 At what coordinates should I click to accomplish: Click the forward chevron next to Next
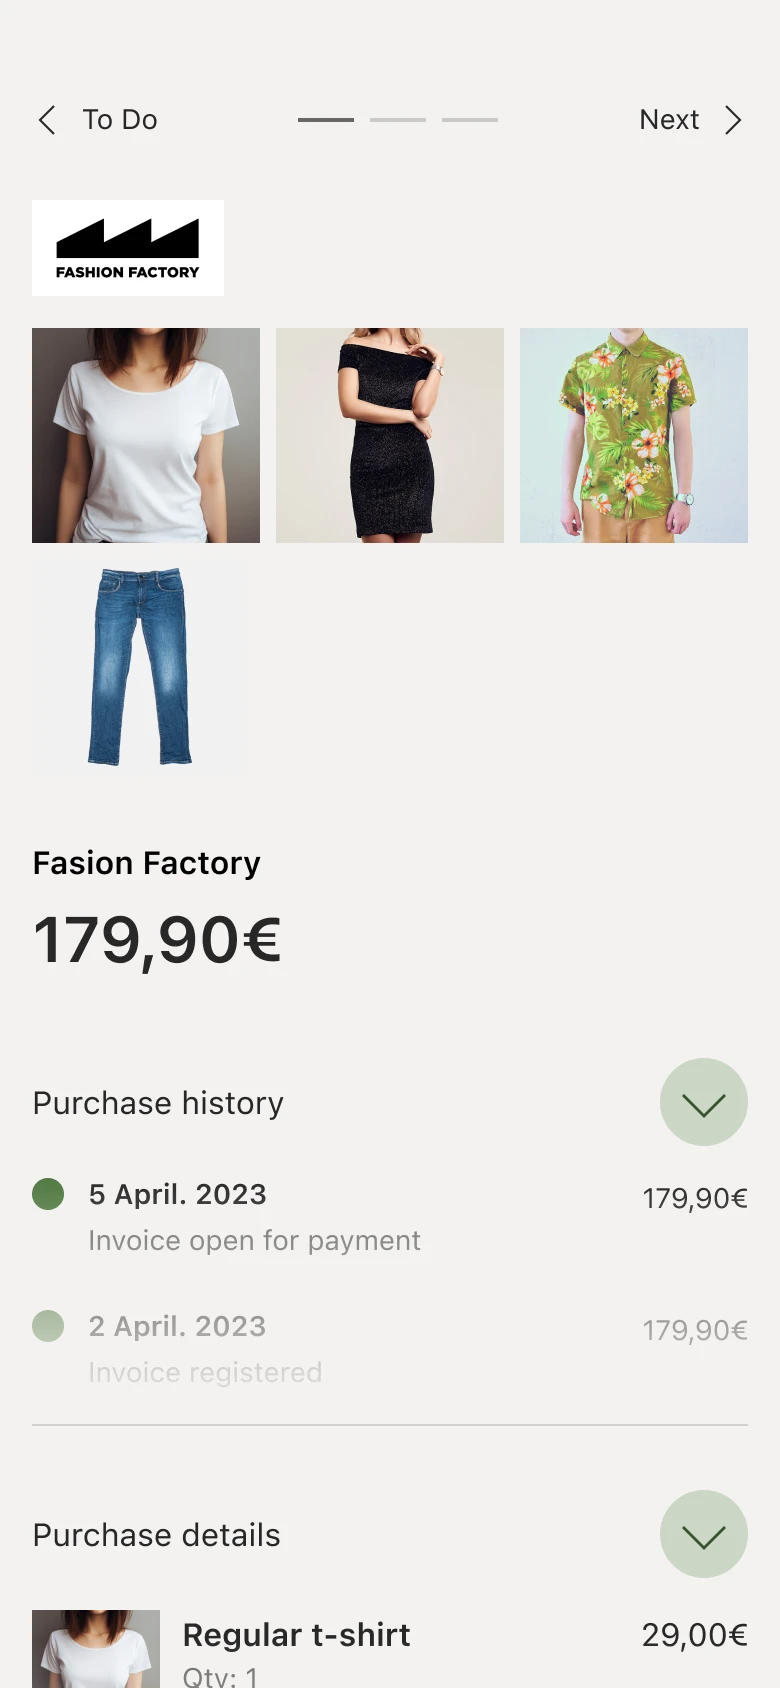pyautogui.click(x=733, y=120)
